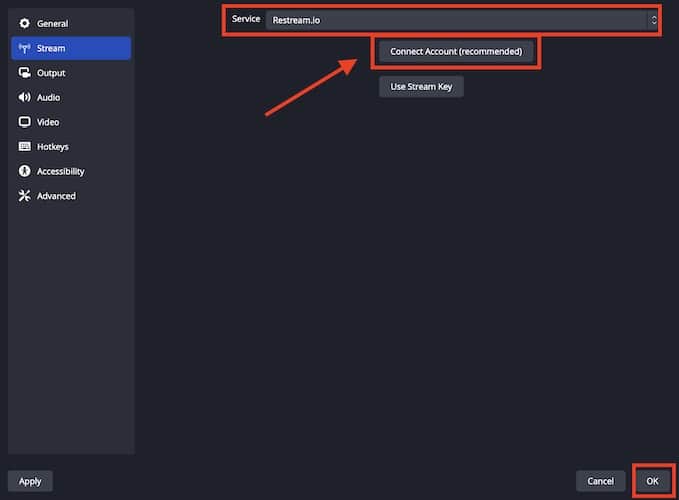Confirm settings with OK button

(652, 481)
